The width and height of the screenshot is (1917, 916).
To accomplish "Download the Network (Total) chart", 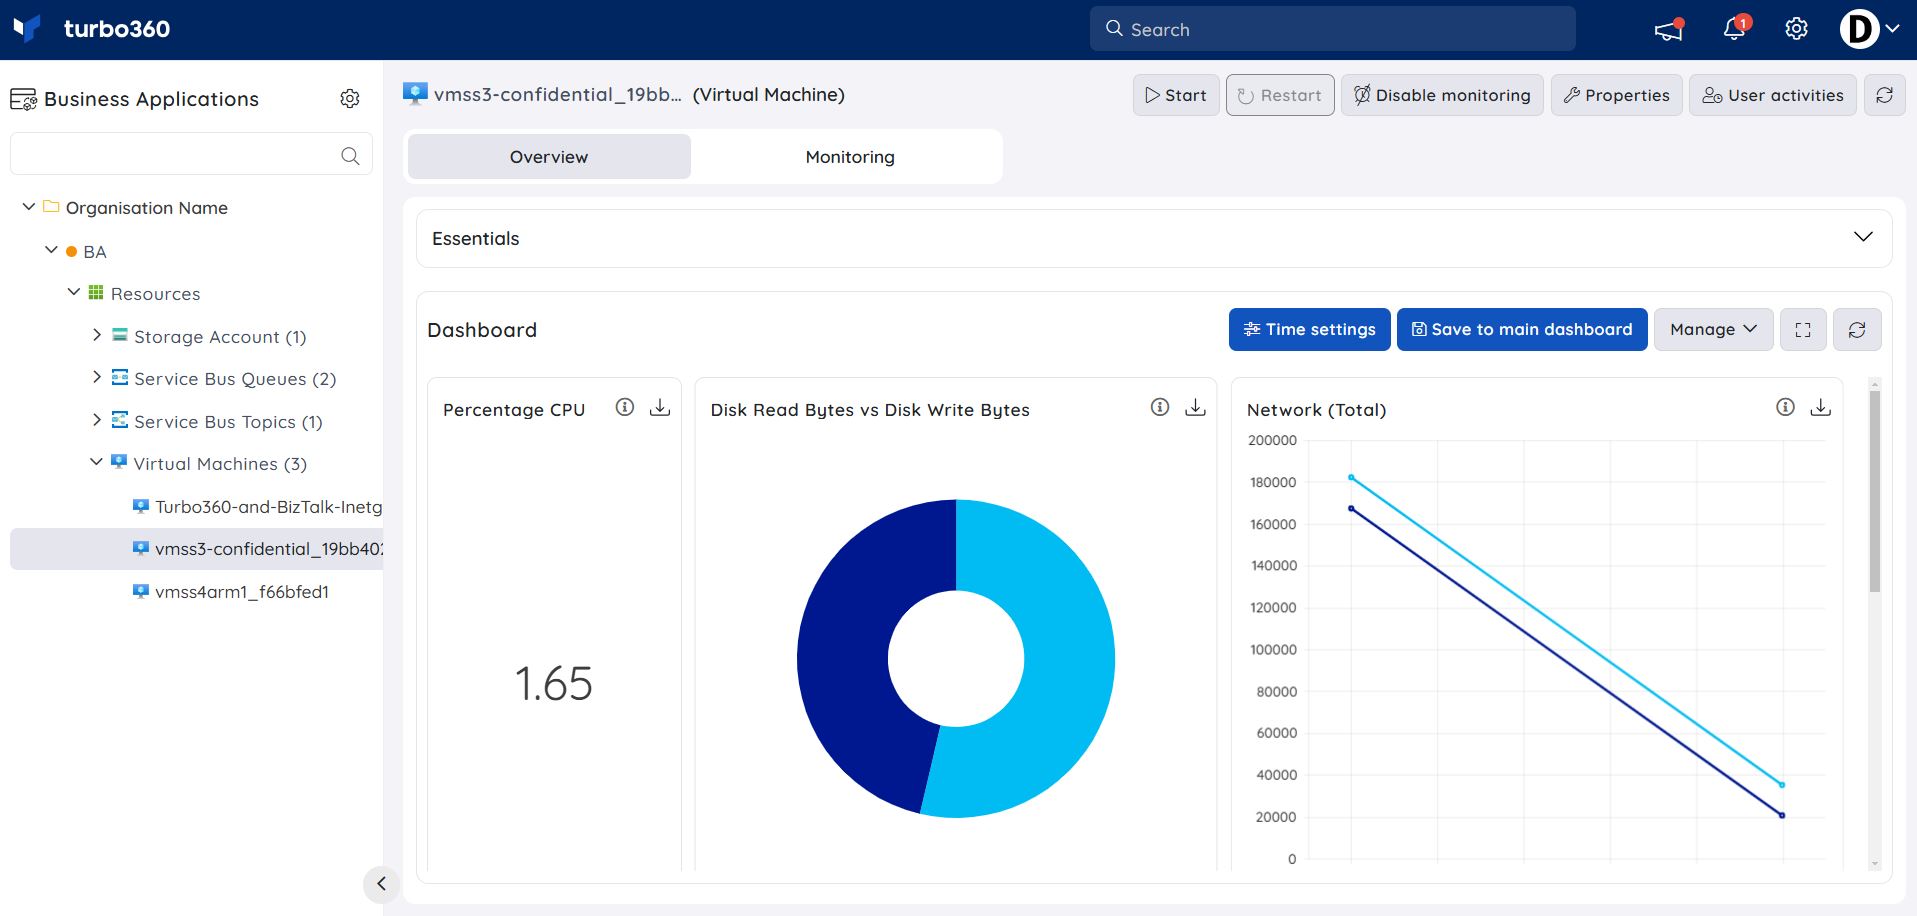I will (1821, 407).
